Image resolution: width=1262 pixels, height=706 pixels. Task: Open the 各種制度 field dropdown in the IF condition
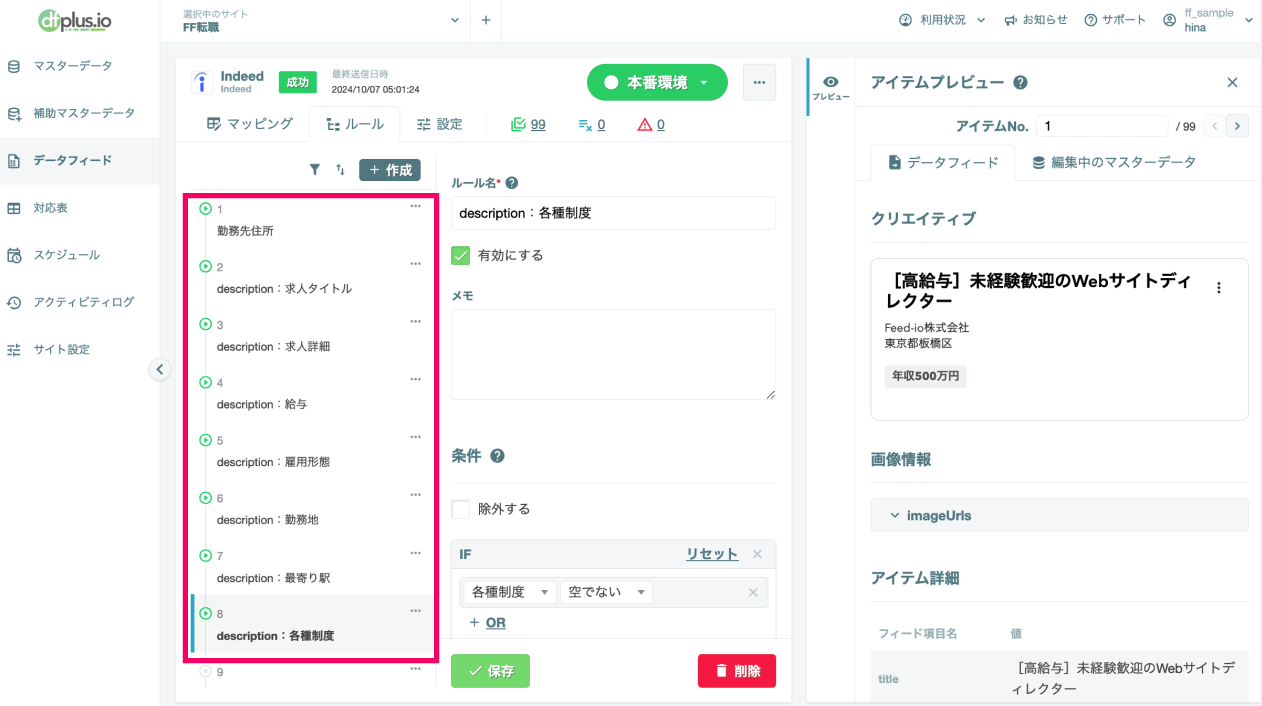(510, 592)
